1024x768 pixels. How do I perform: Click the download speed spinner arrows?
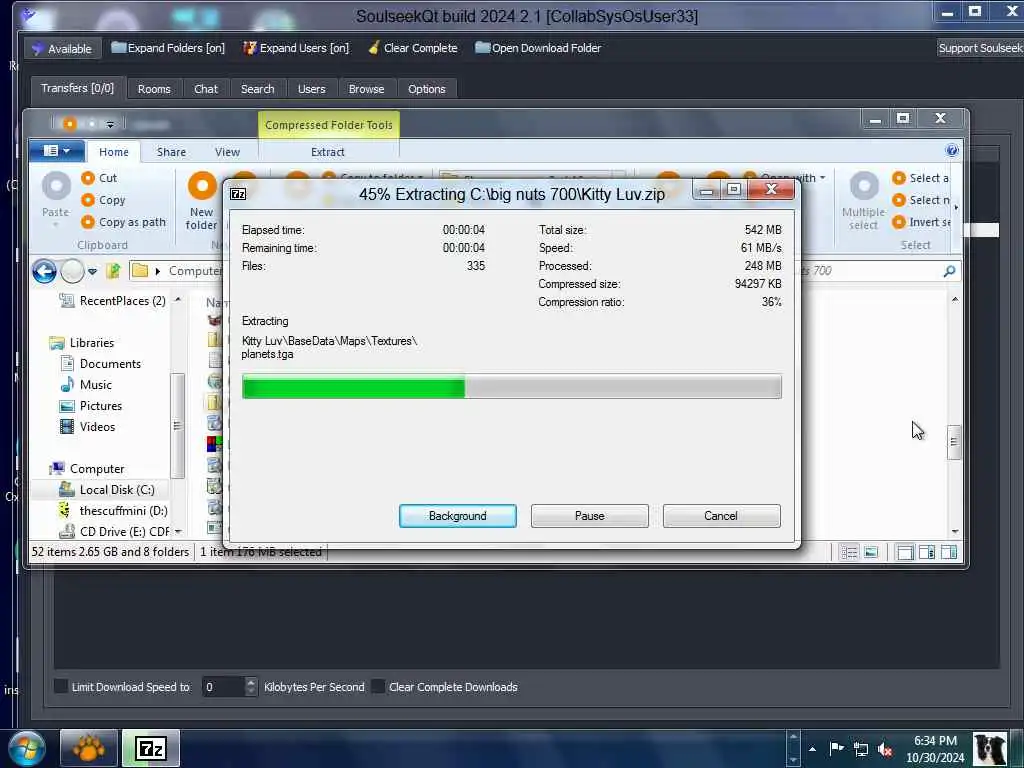pos(251,687)
